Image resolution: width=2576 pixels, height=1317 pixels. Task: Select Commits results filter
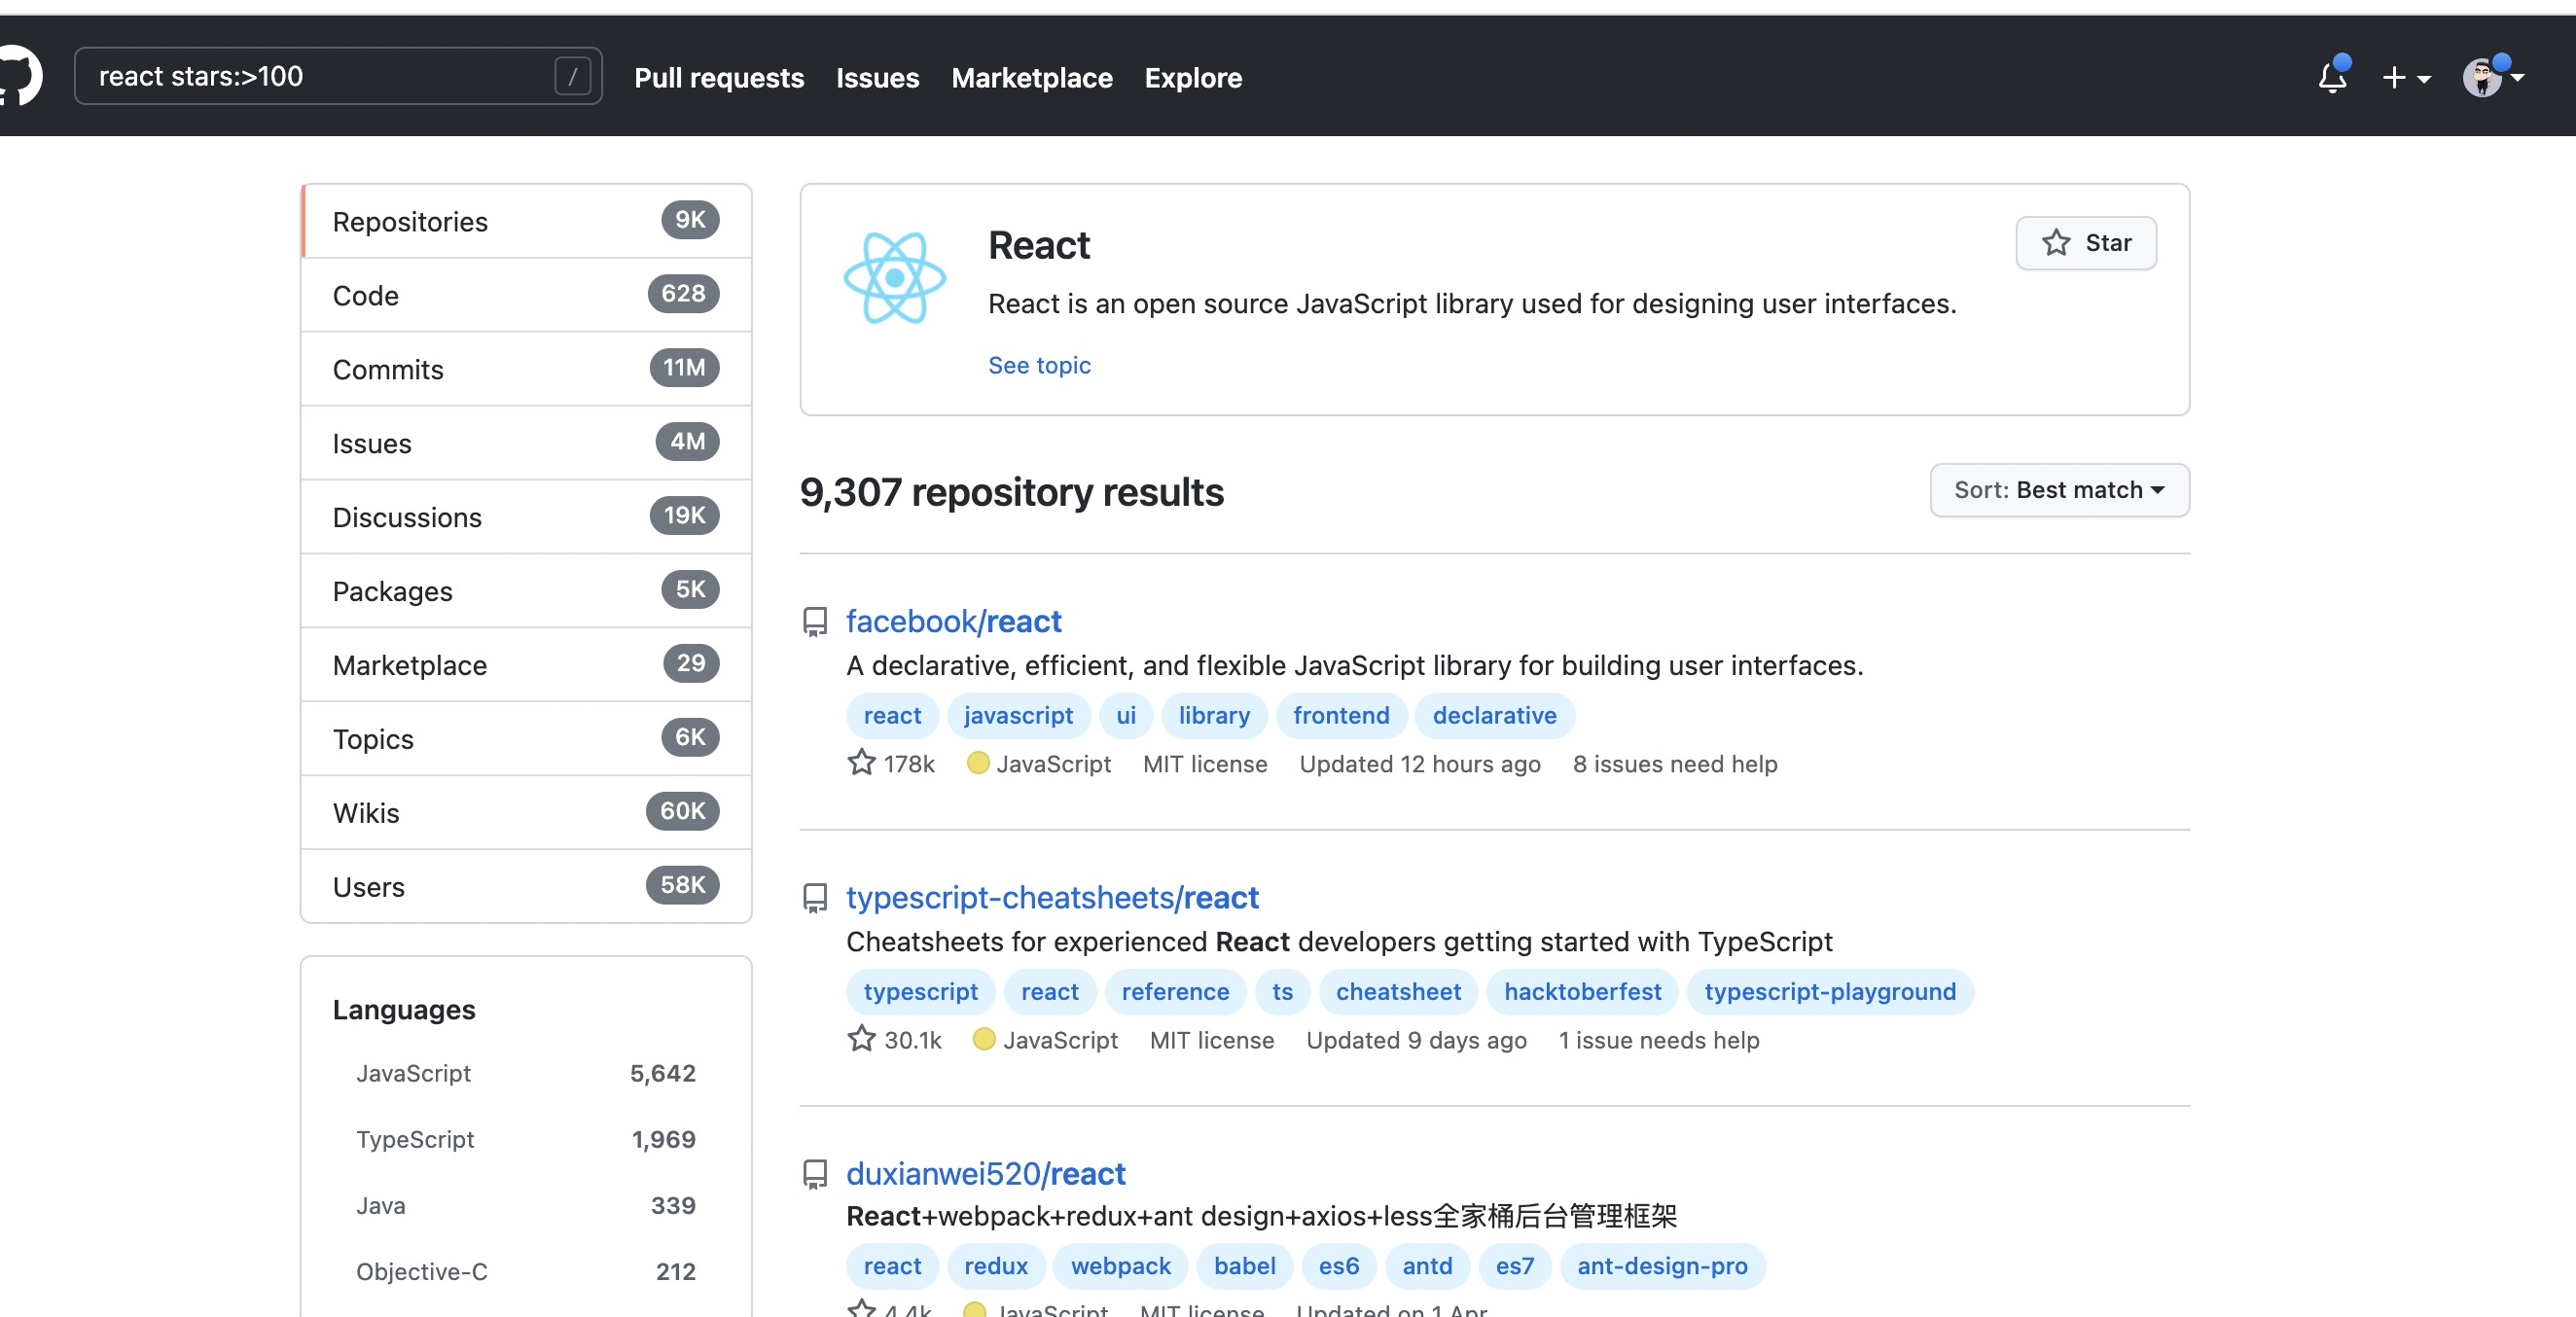526,369
